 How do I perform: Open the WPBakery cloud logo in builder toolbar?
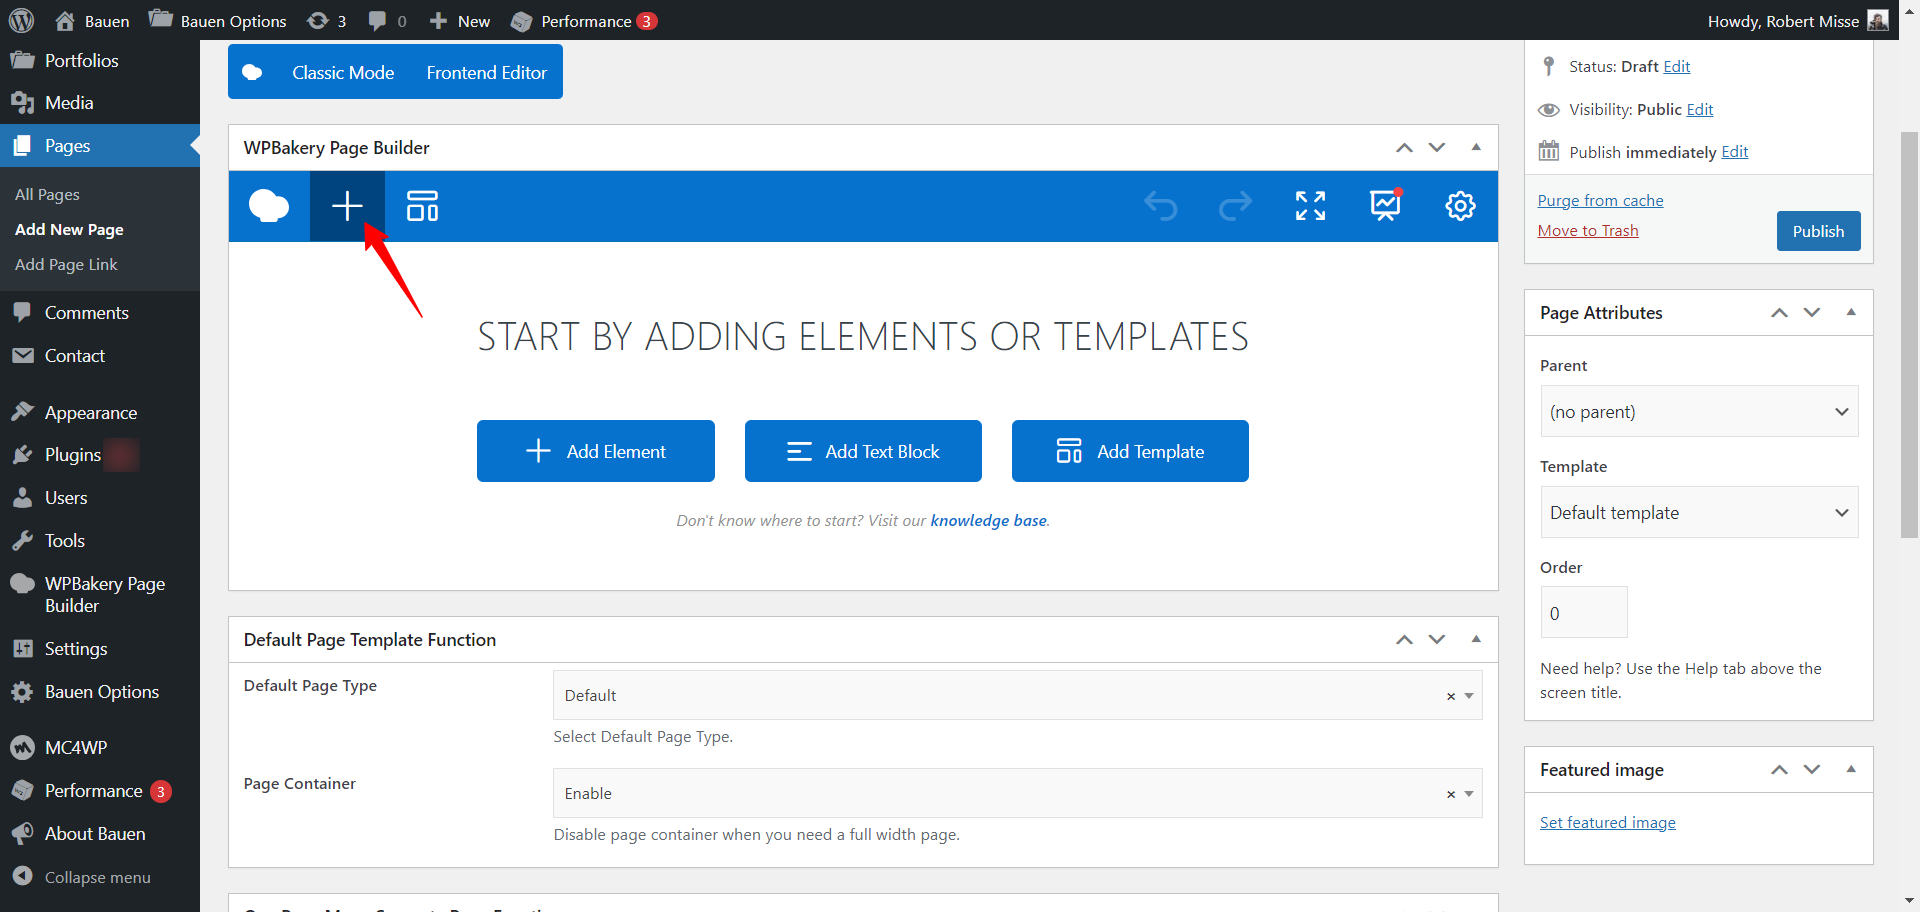pos(268,206)
